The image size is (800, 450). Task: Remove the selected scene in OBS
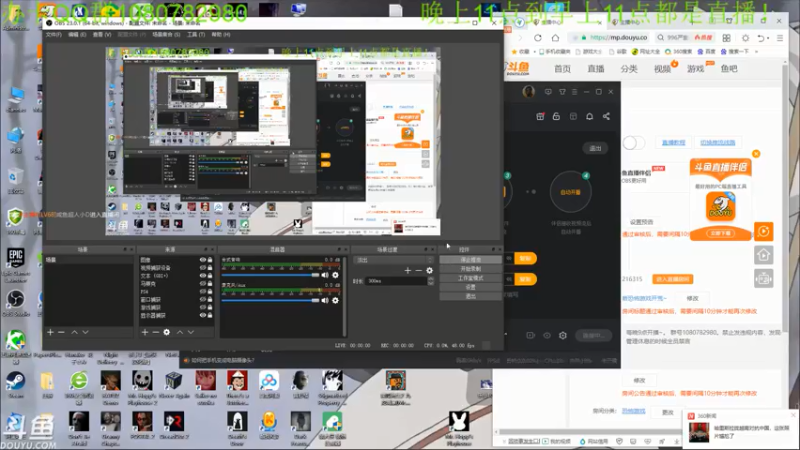[x=61, y=332]
